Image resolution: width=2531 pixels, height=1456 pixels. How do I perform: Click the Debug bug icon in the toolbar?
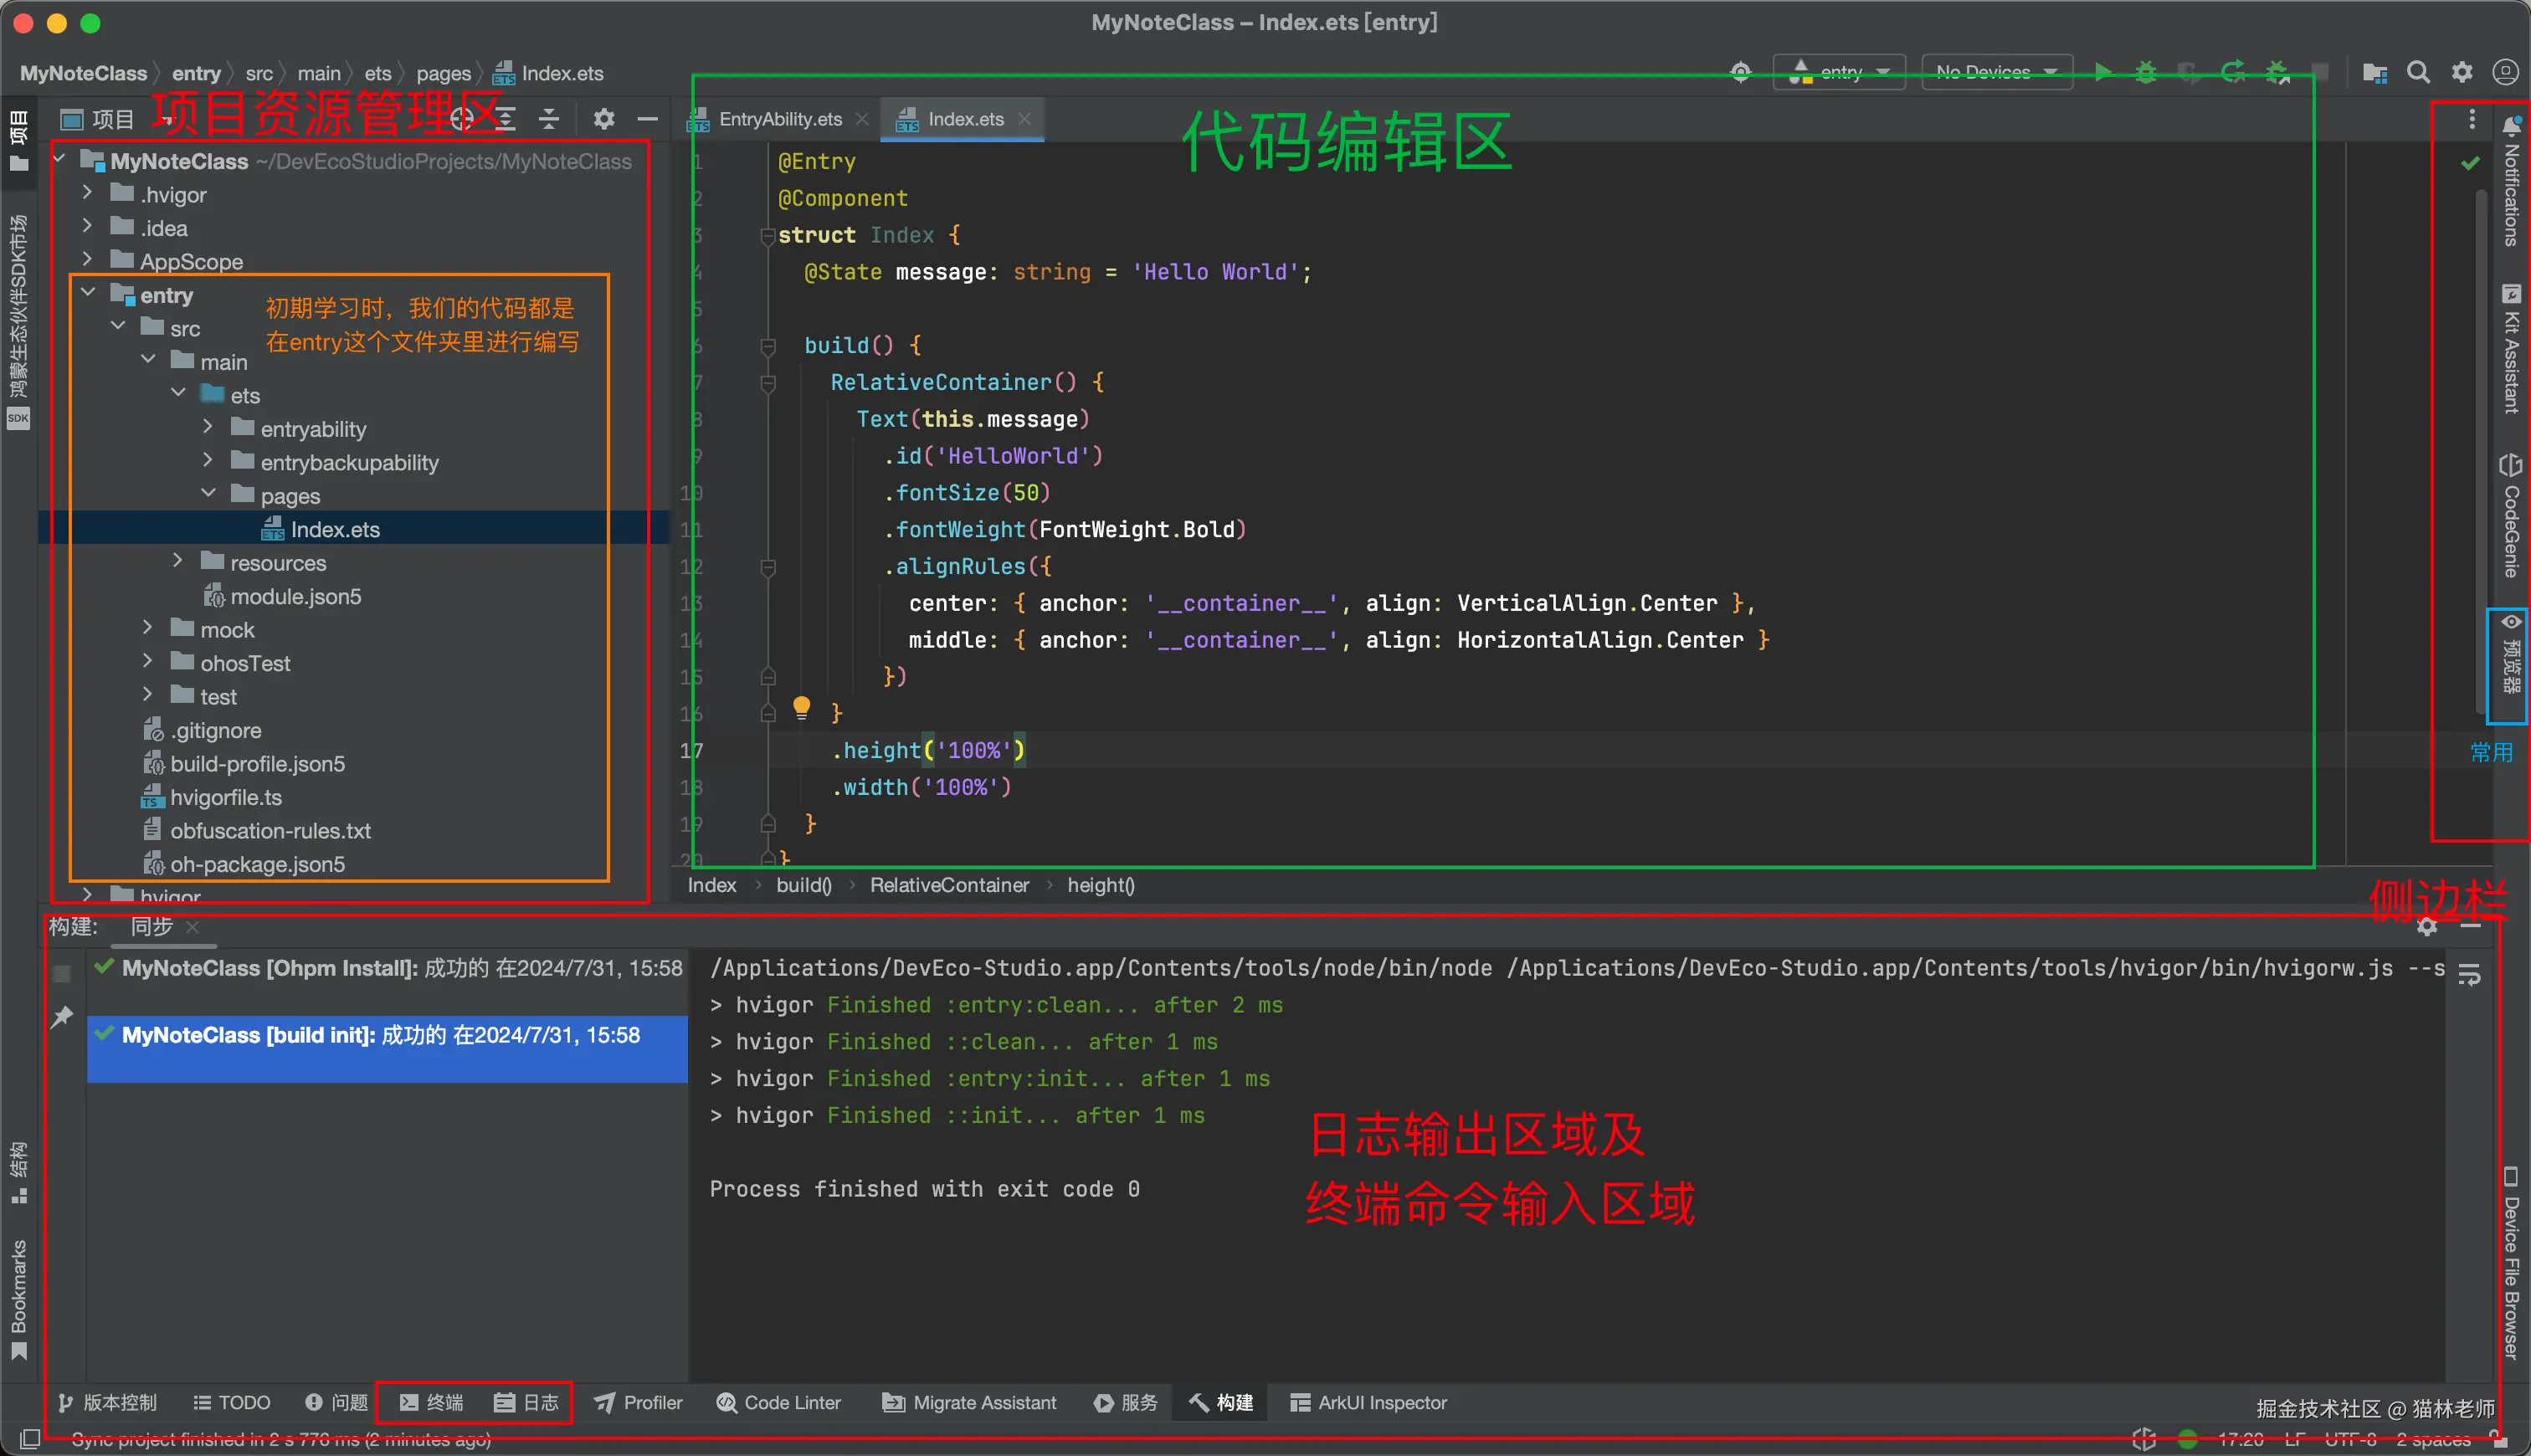tap(2145, 72)
